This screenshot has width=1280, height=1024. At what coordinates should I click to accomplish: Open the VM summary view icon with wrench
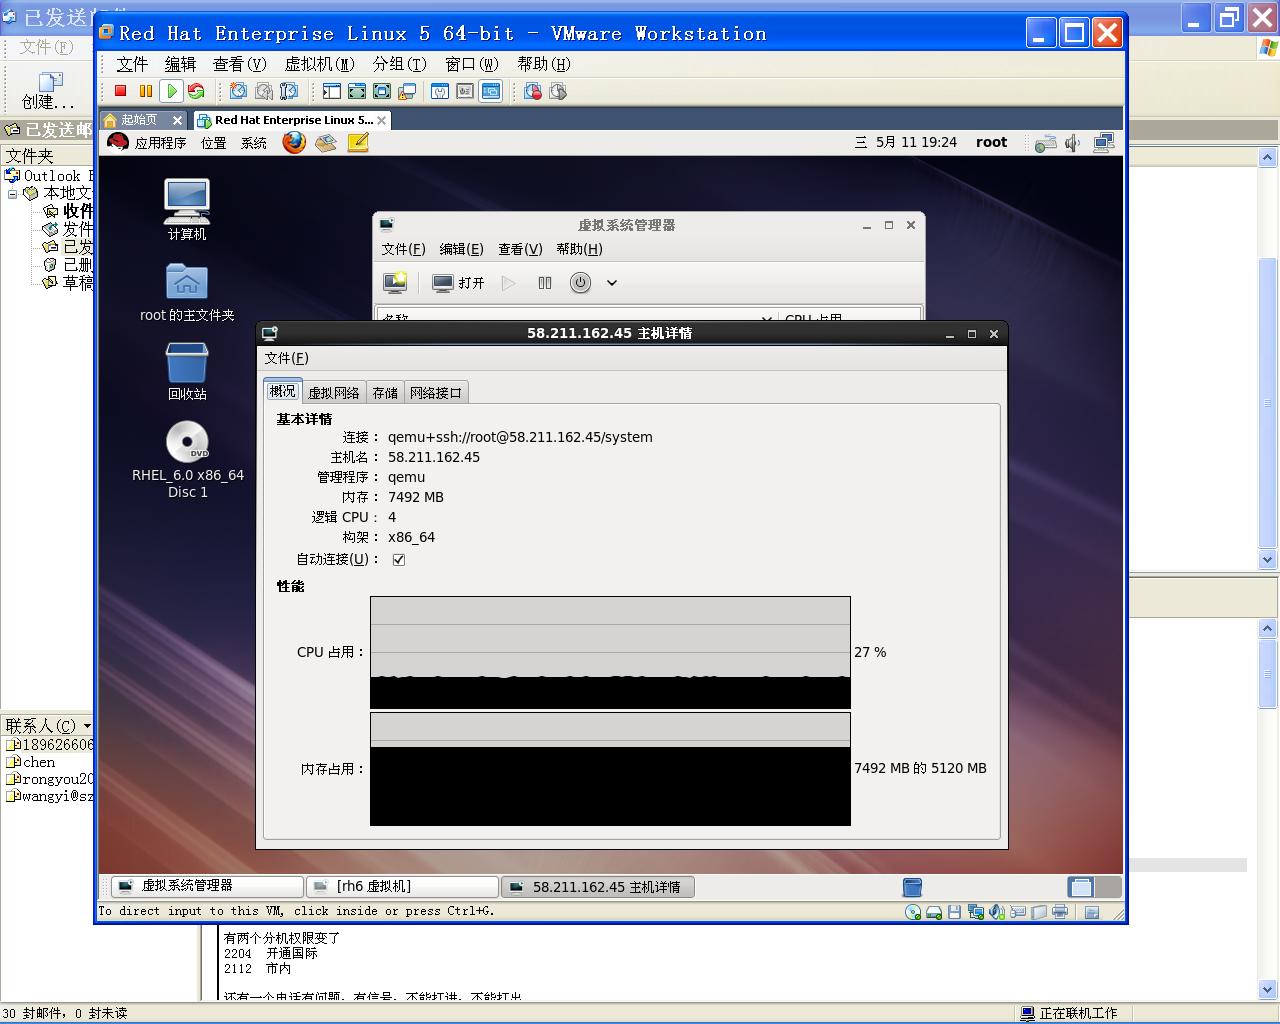(440, 91)
